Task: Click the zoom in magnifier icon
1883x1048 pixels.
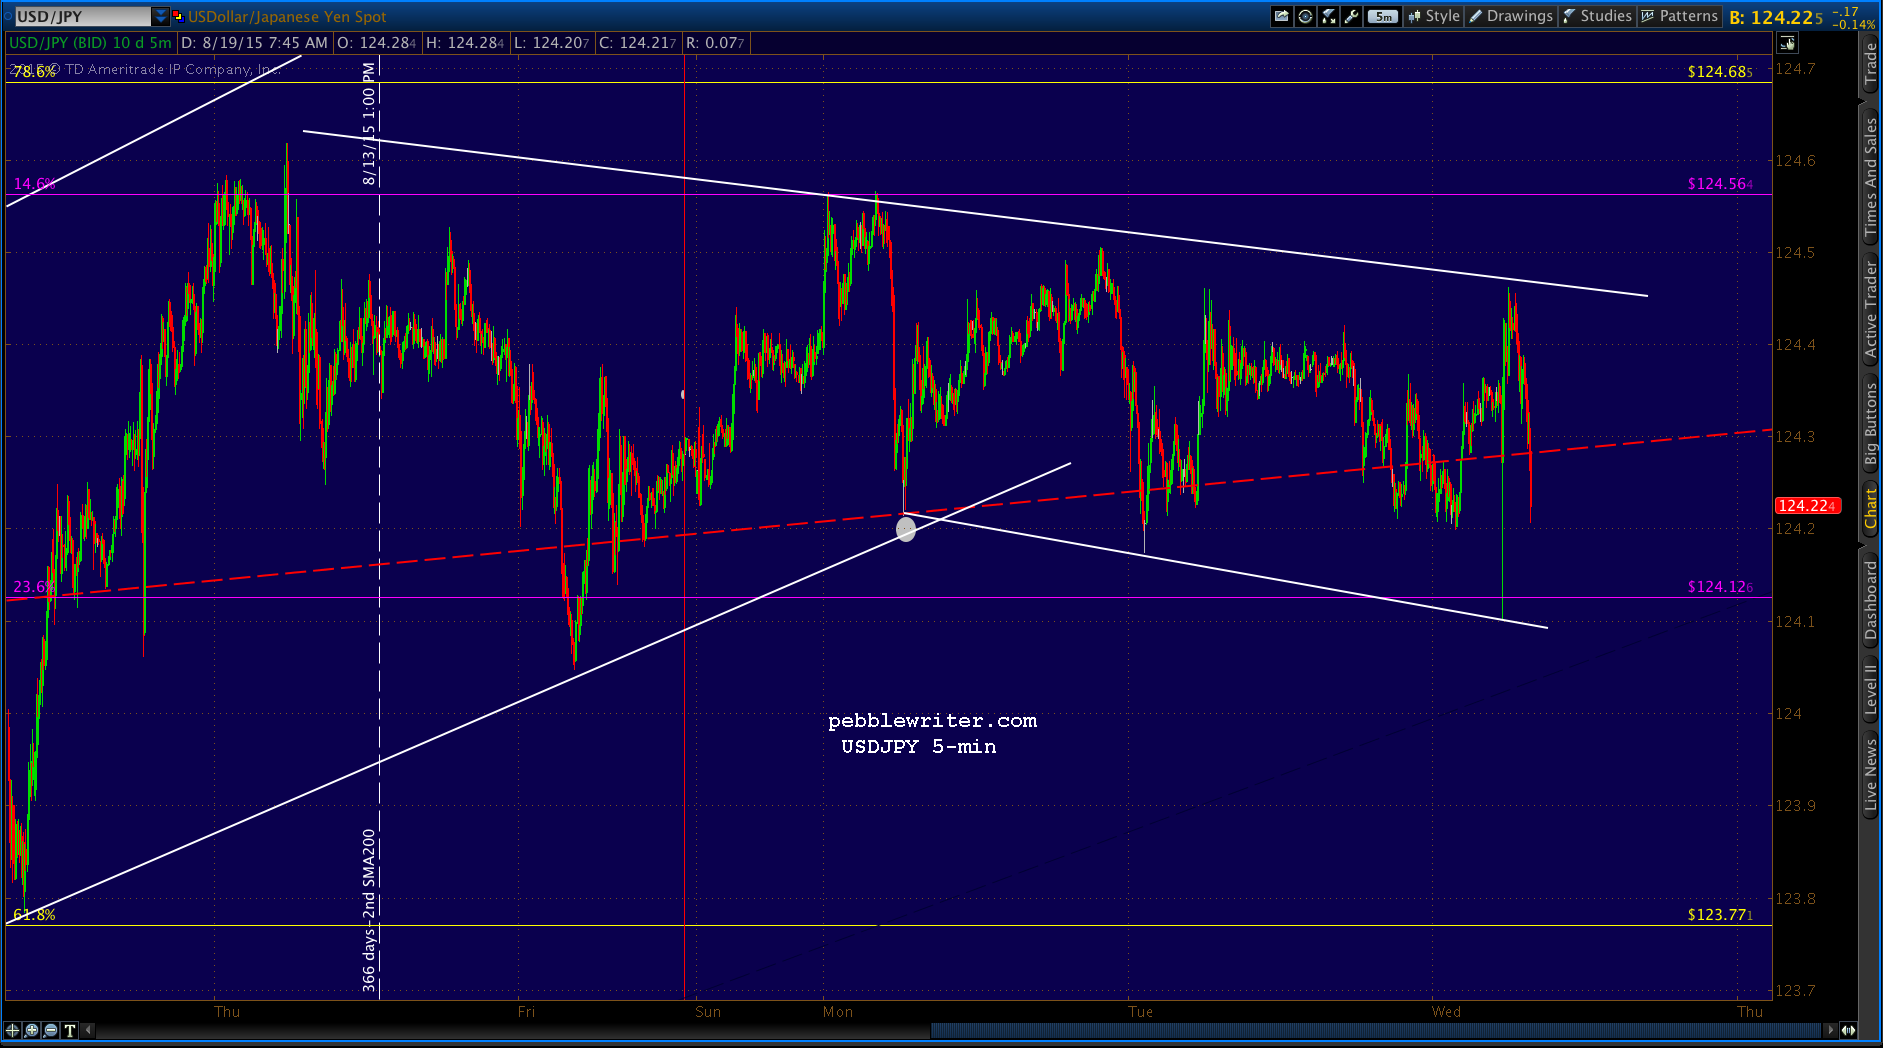Action: (32, 1030)
